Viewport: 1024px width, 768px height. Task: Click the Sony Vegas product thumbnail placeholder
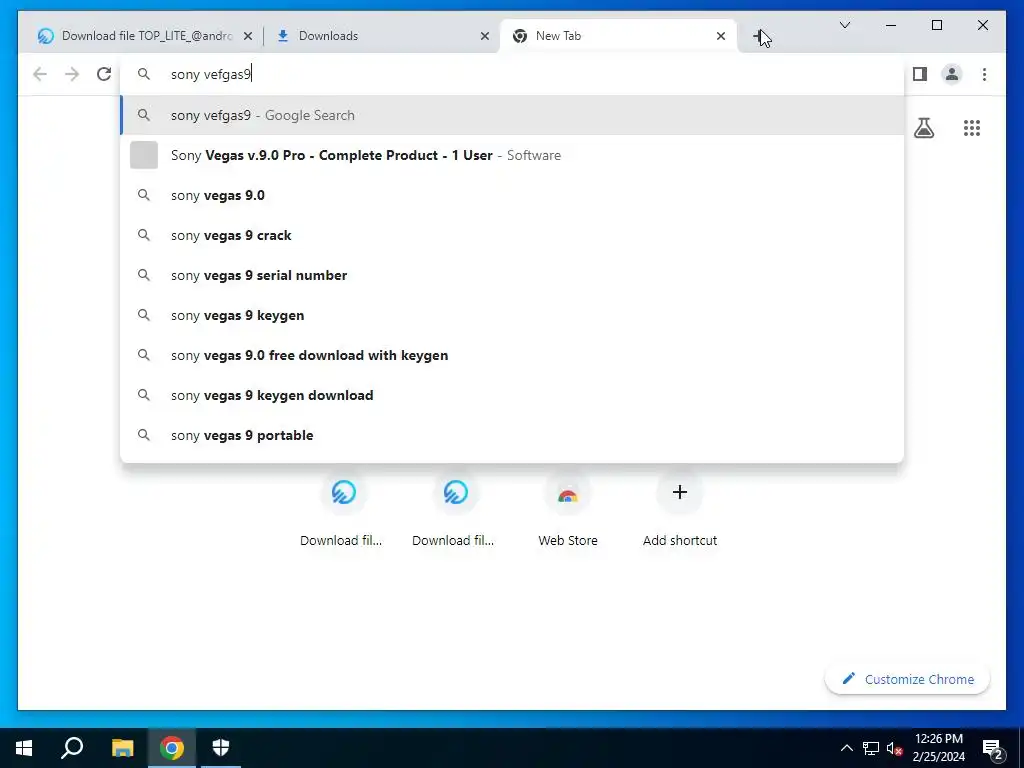(144, 155)
